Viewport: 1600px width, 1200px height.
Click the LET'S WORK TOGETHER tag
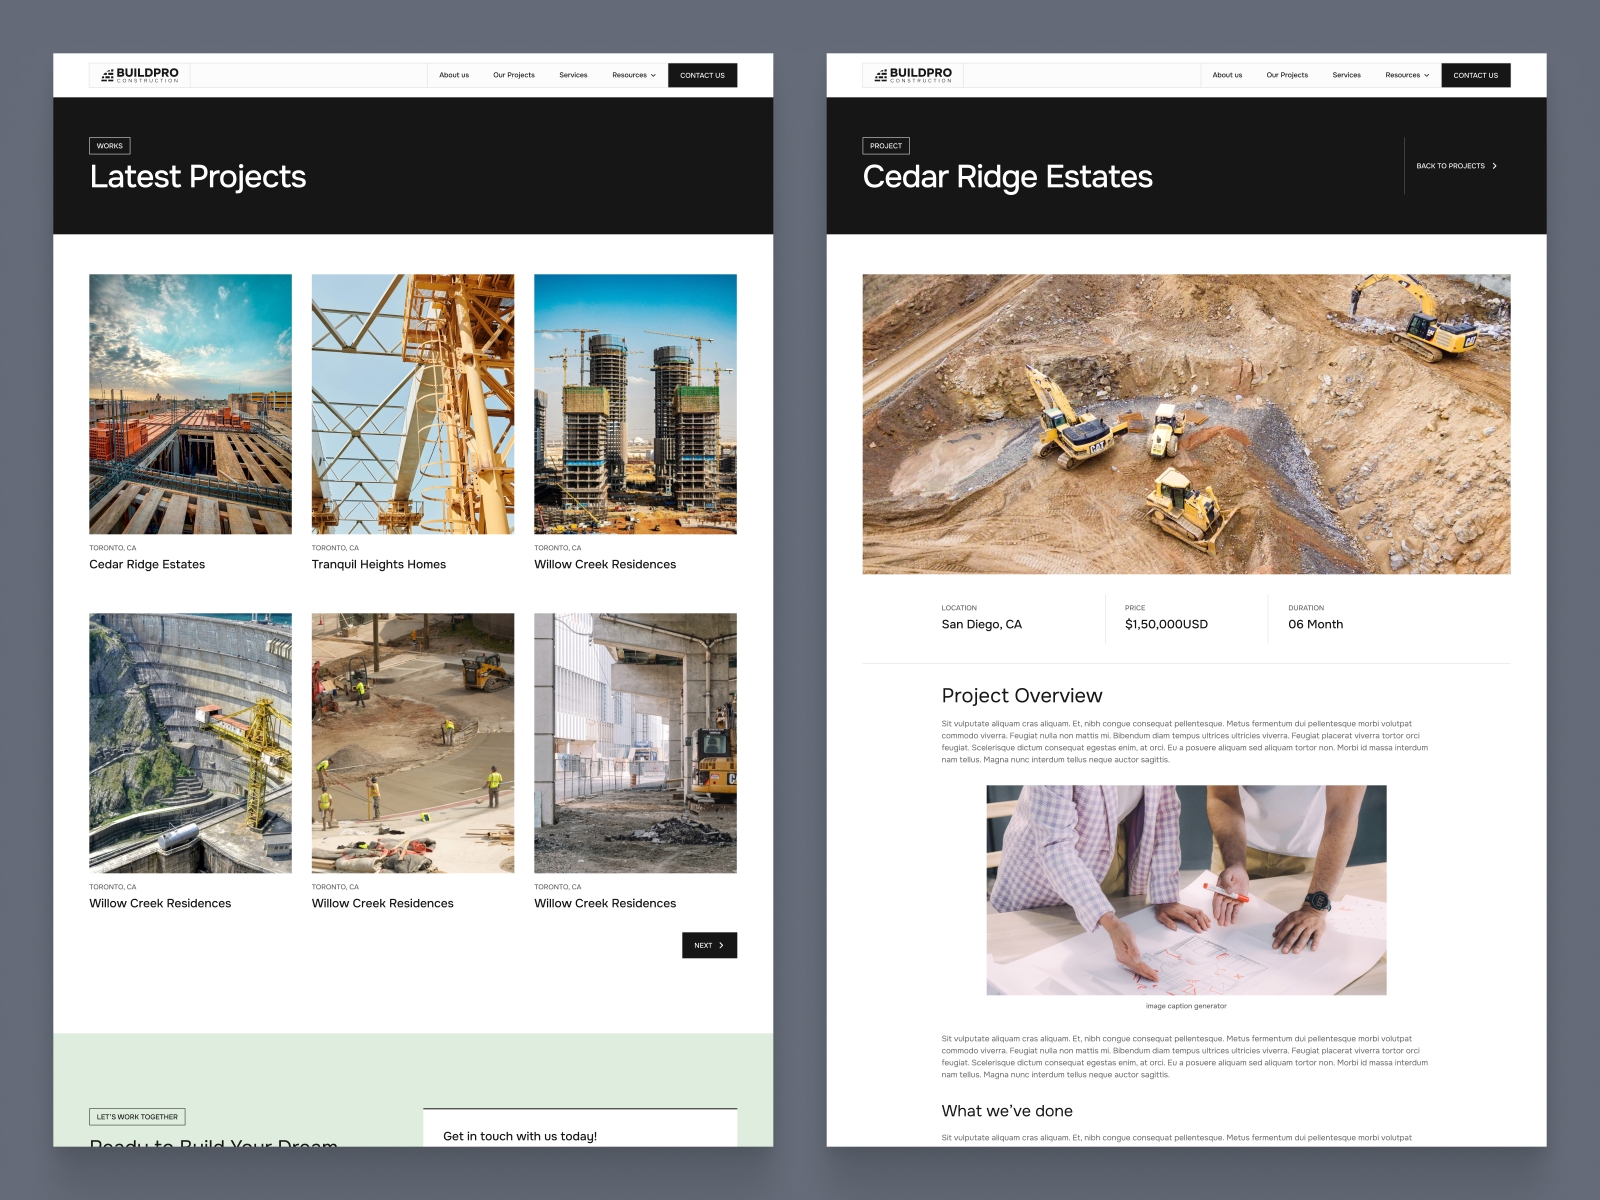coord(137,1117)
